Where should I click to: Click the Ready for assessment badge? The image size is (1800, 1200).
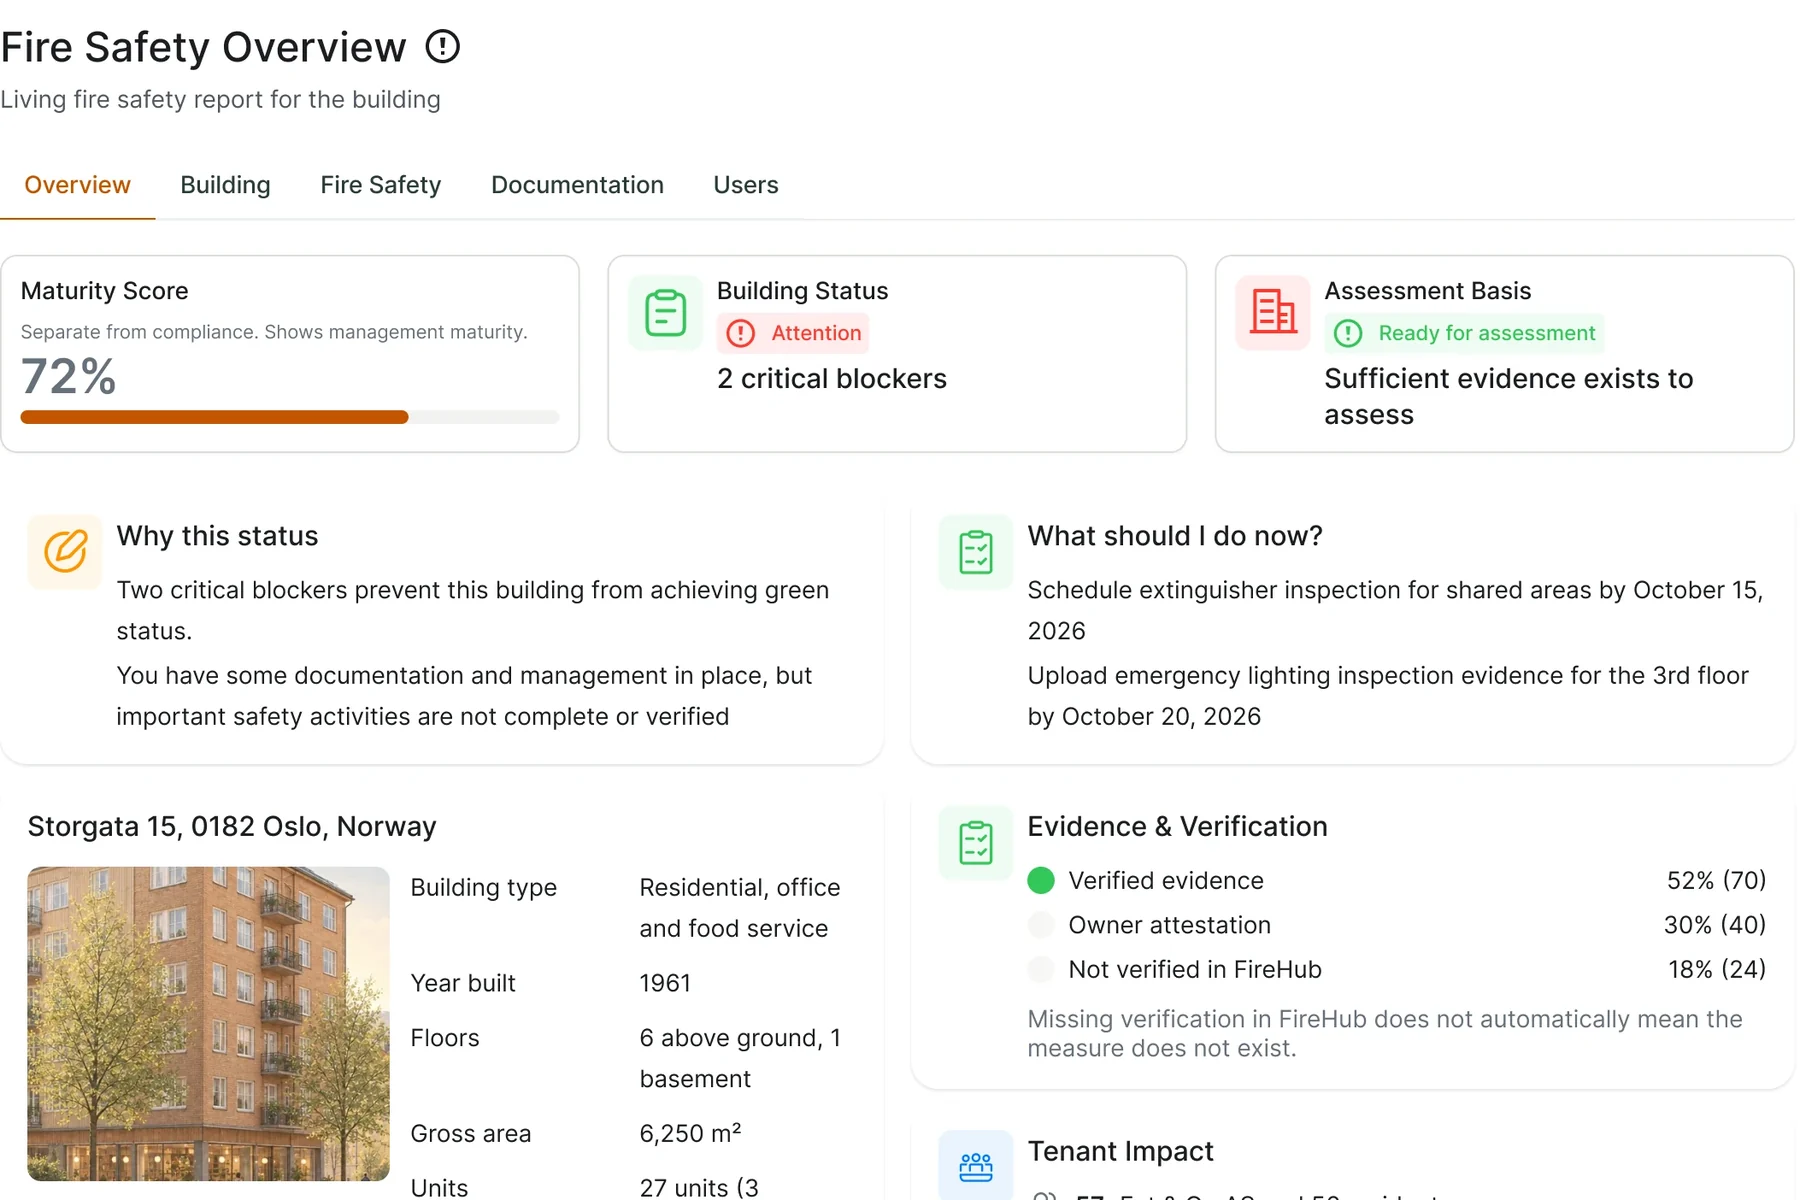pyautogui.click(x=1464, y=333)
